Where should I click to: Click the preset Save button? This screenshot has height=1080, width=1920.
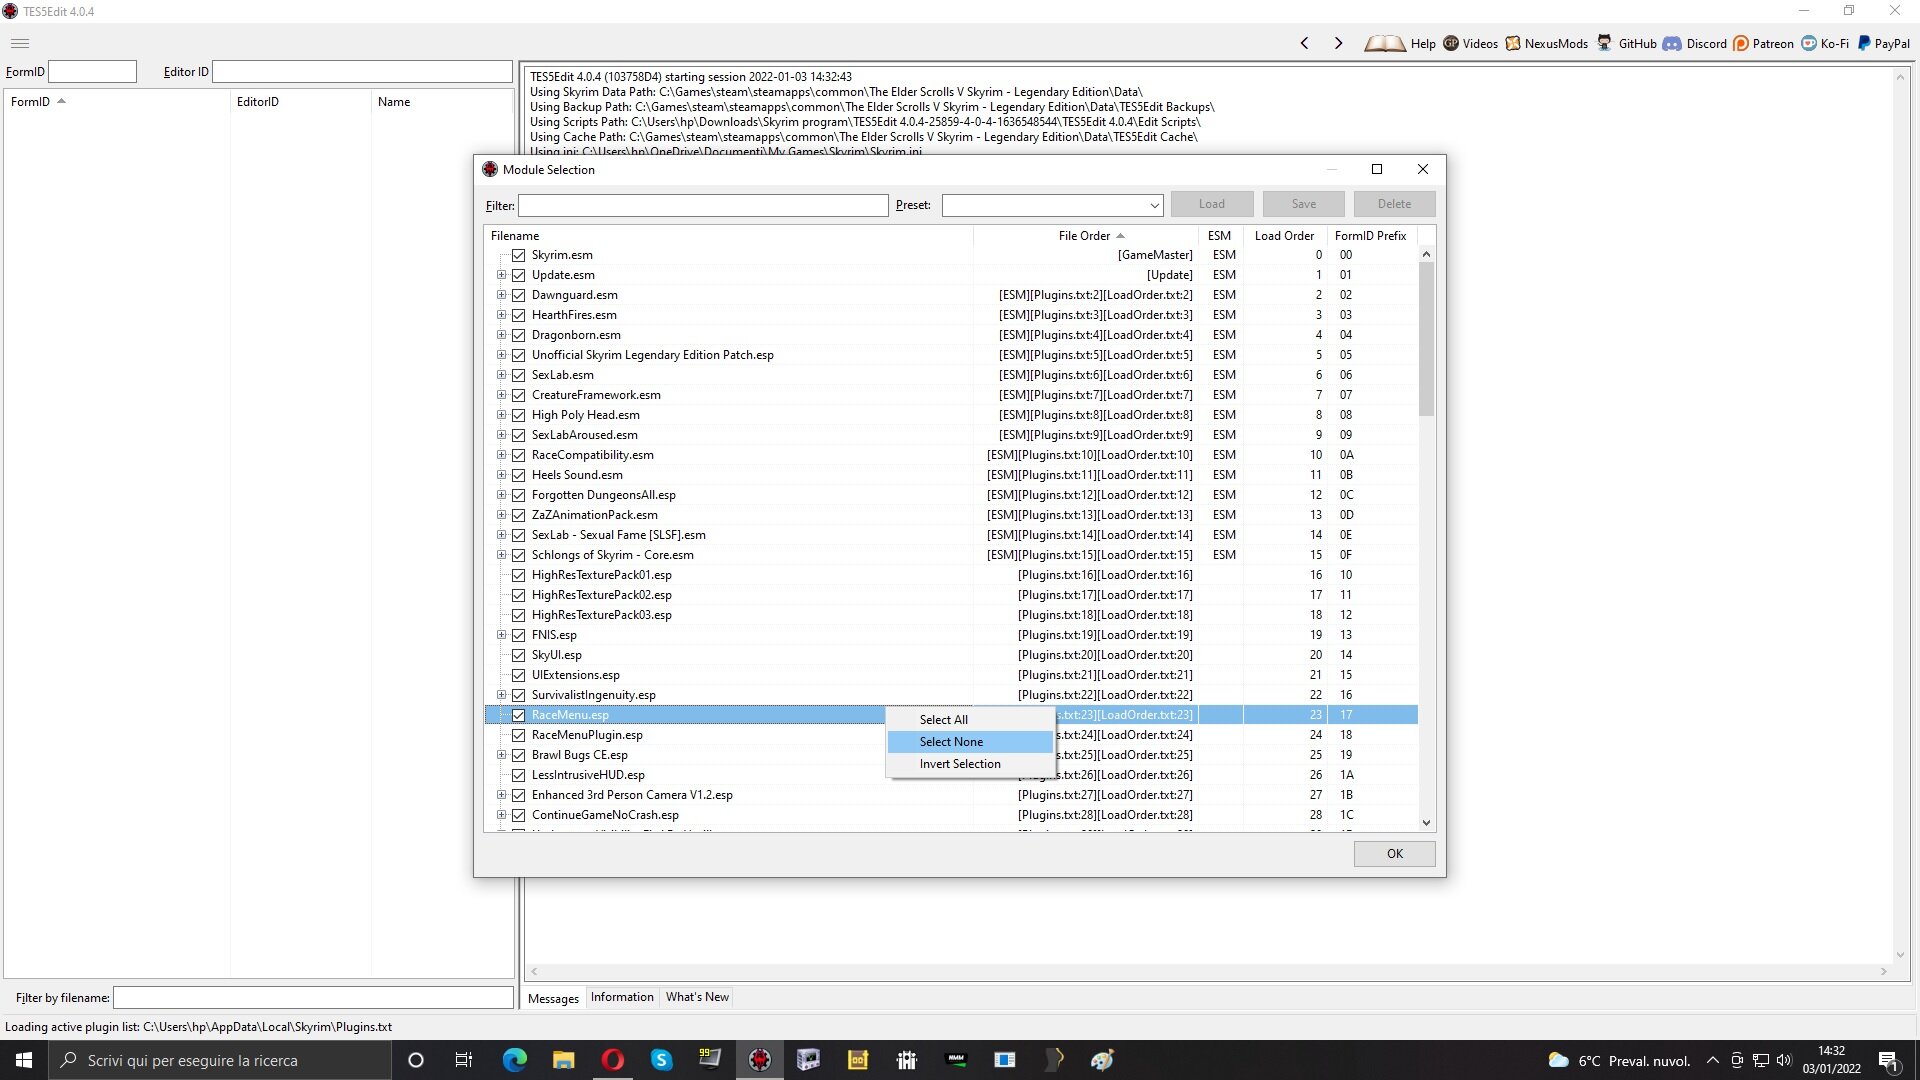pyautogui.click(x=1303, y=204)
